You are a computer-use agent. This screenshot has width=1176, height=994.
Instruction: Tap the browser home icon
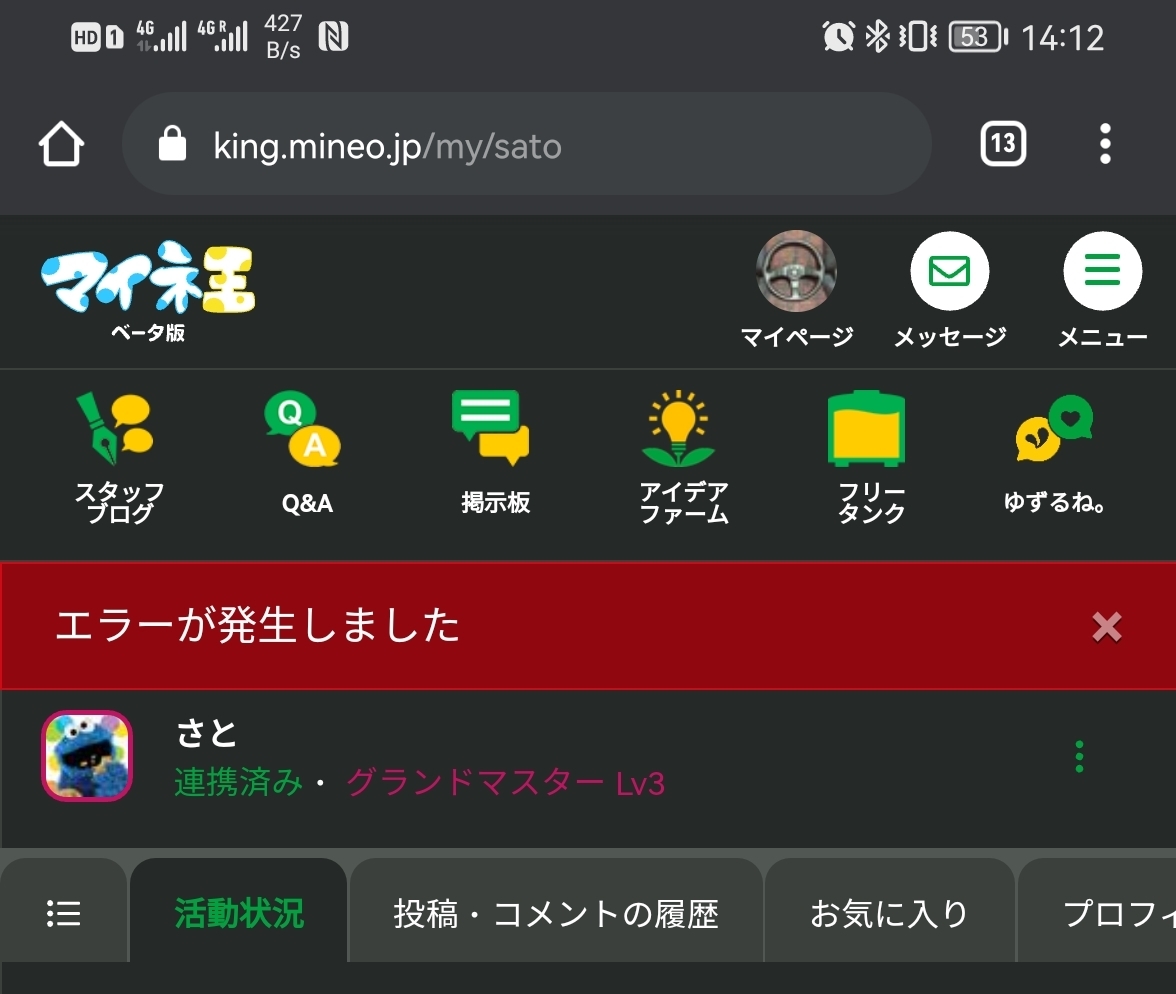coord(62,143)
